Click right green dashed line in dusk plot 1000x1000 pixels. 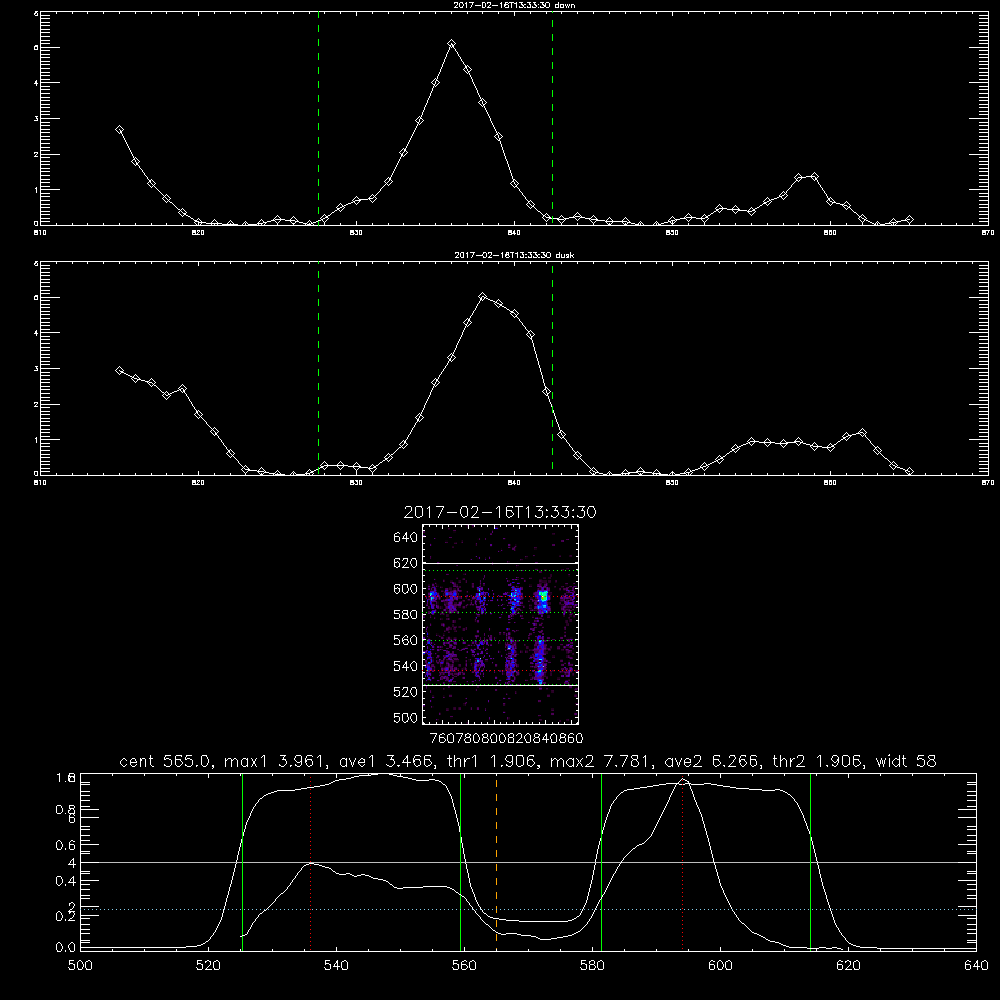pyautogui.click(x=552, y=370)
